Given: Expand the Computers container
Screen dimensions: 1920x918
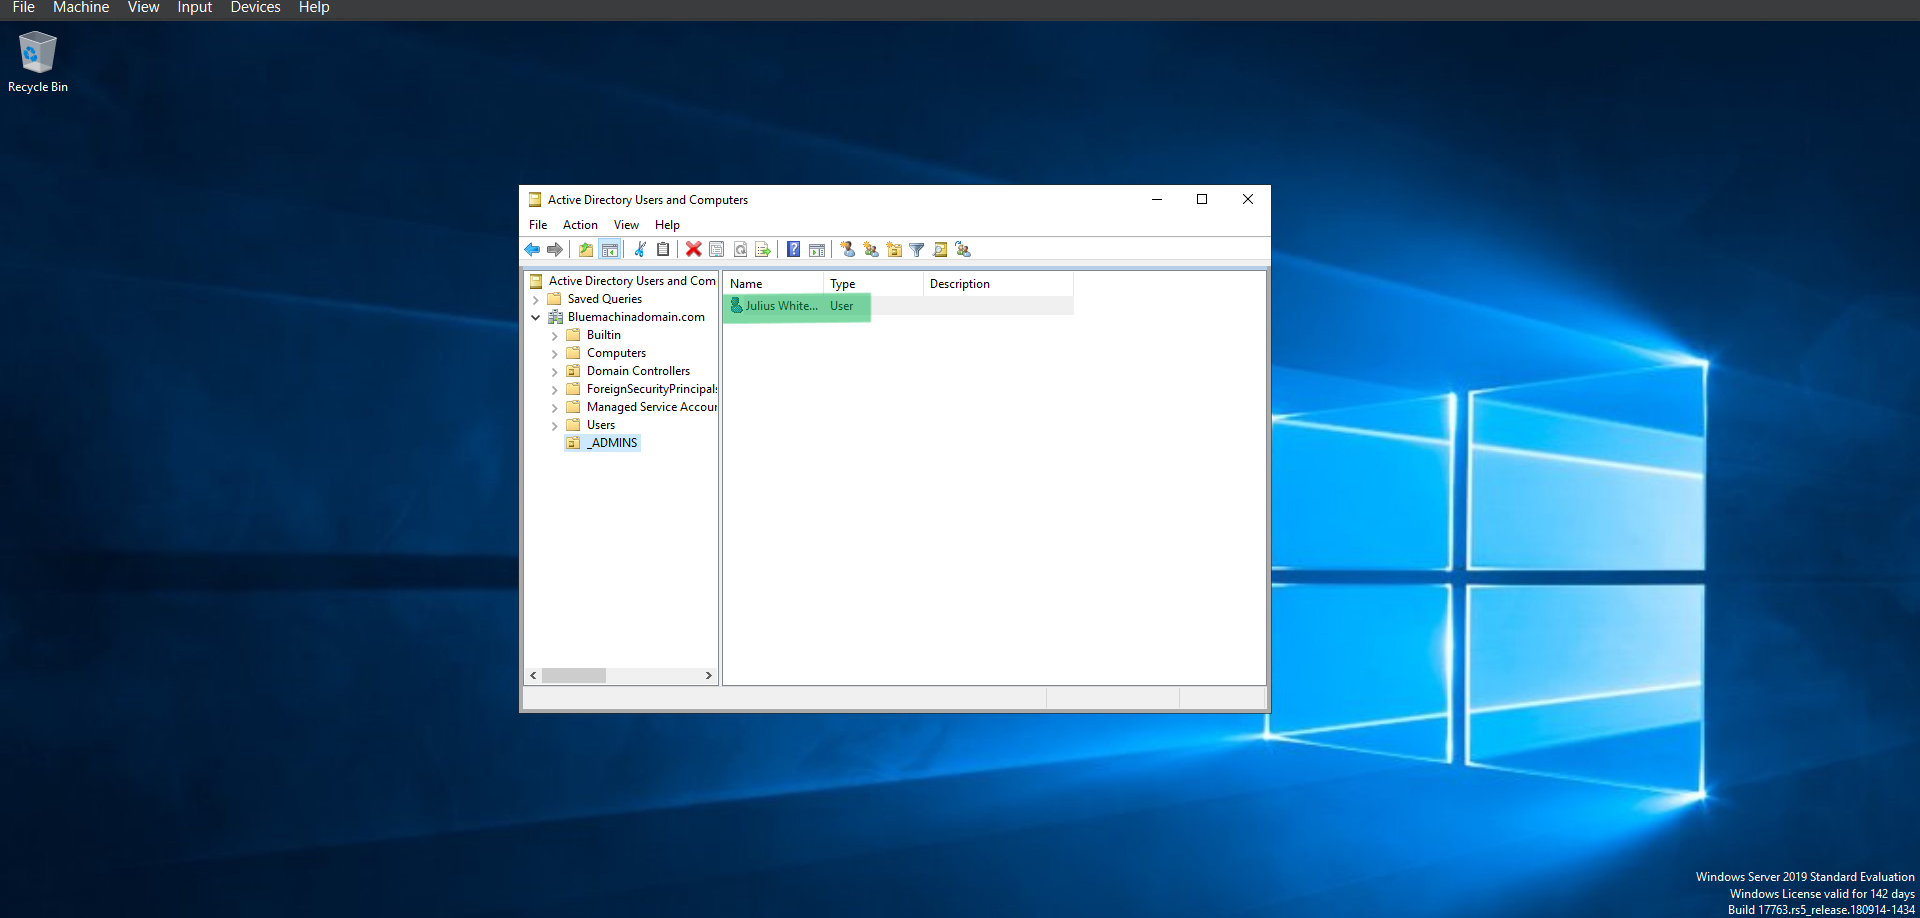Looking at the screenshot, I should click(x=555, y=354).
